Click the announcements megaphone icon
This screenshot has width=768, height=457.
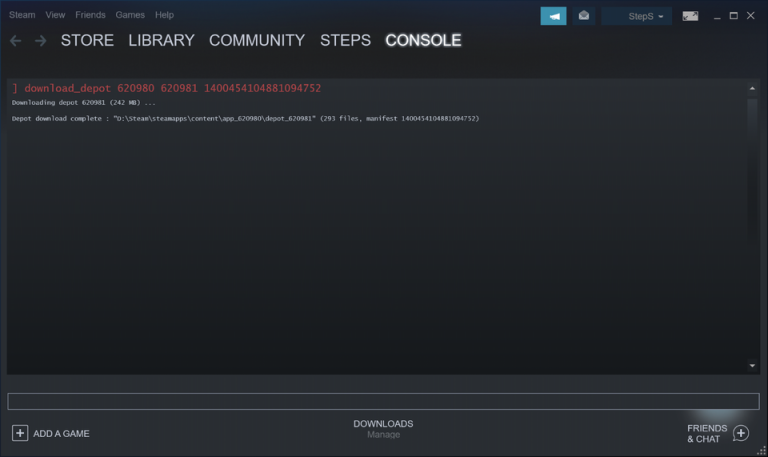[553, 16]
